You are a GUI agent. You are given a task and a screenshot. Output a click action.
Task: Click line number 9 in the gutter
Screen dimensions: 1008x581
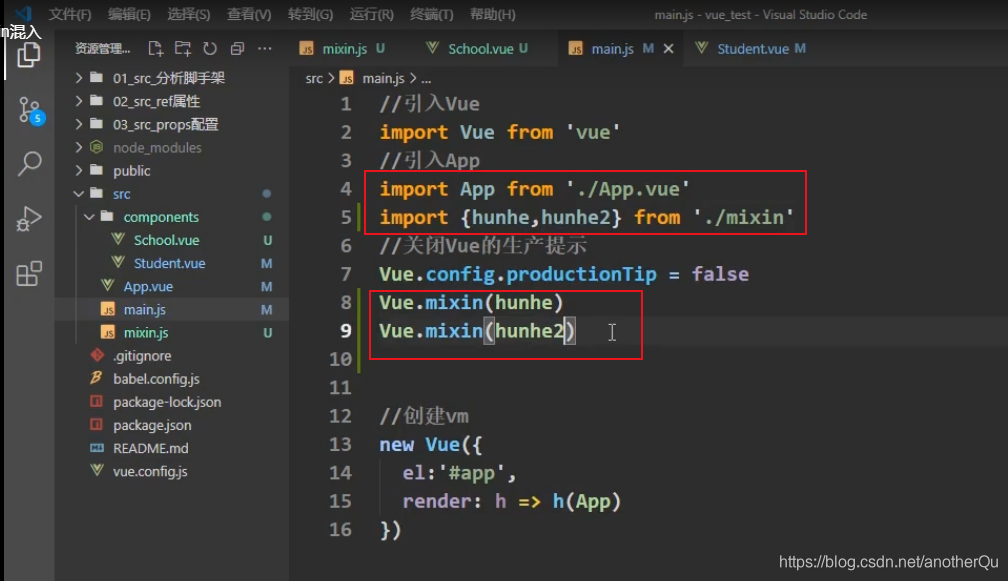click(346, 331)
